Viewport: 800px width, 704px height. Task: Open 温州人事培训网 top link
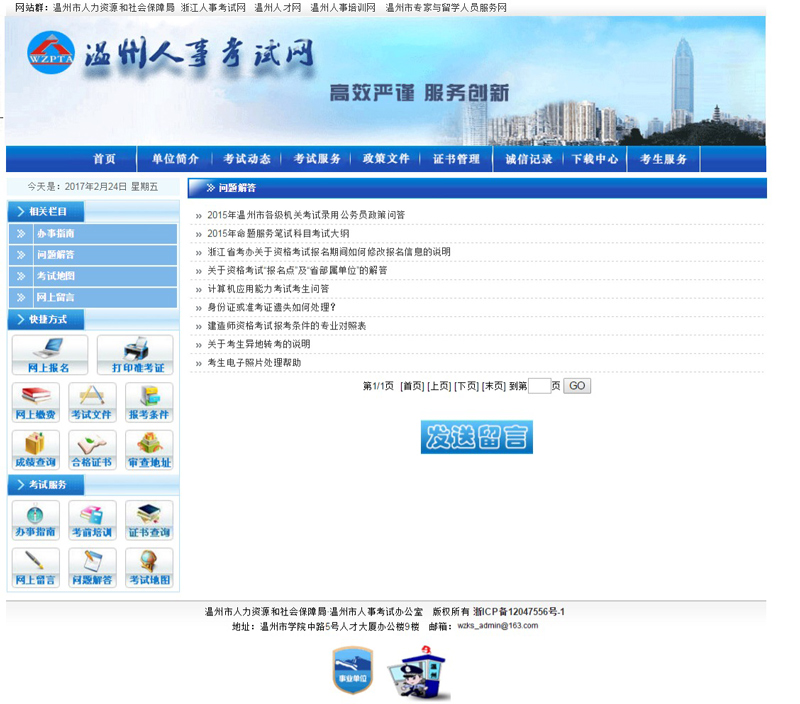[x=343, y=8]
